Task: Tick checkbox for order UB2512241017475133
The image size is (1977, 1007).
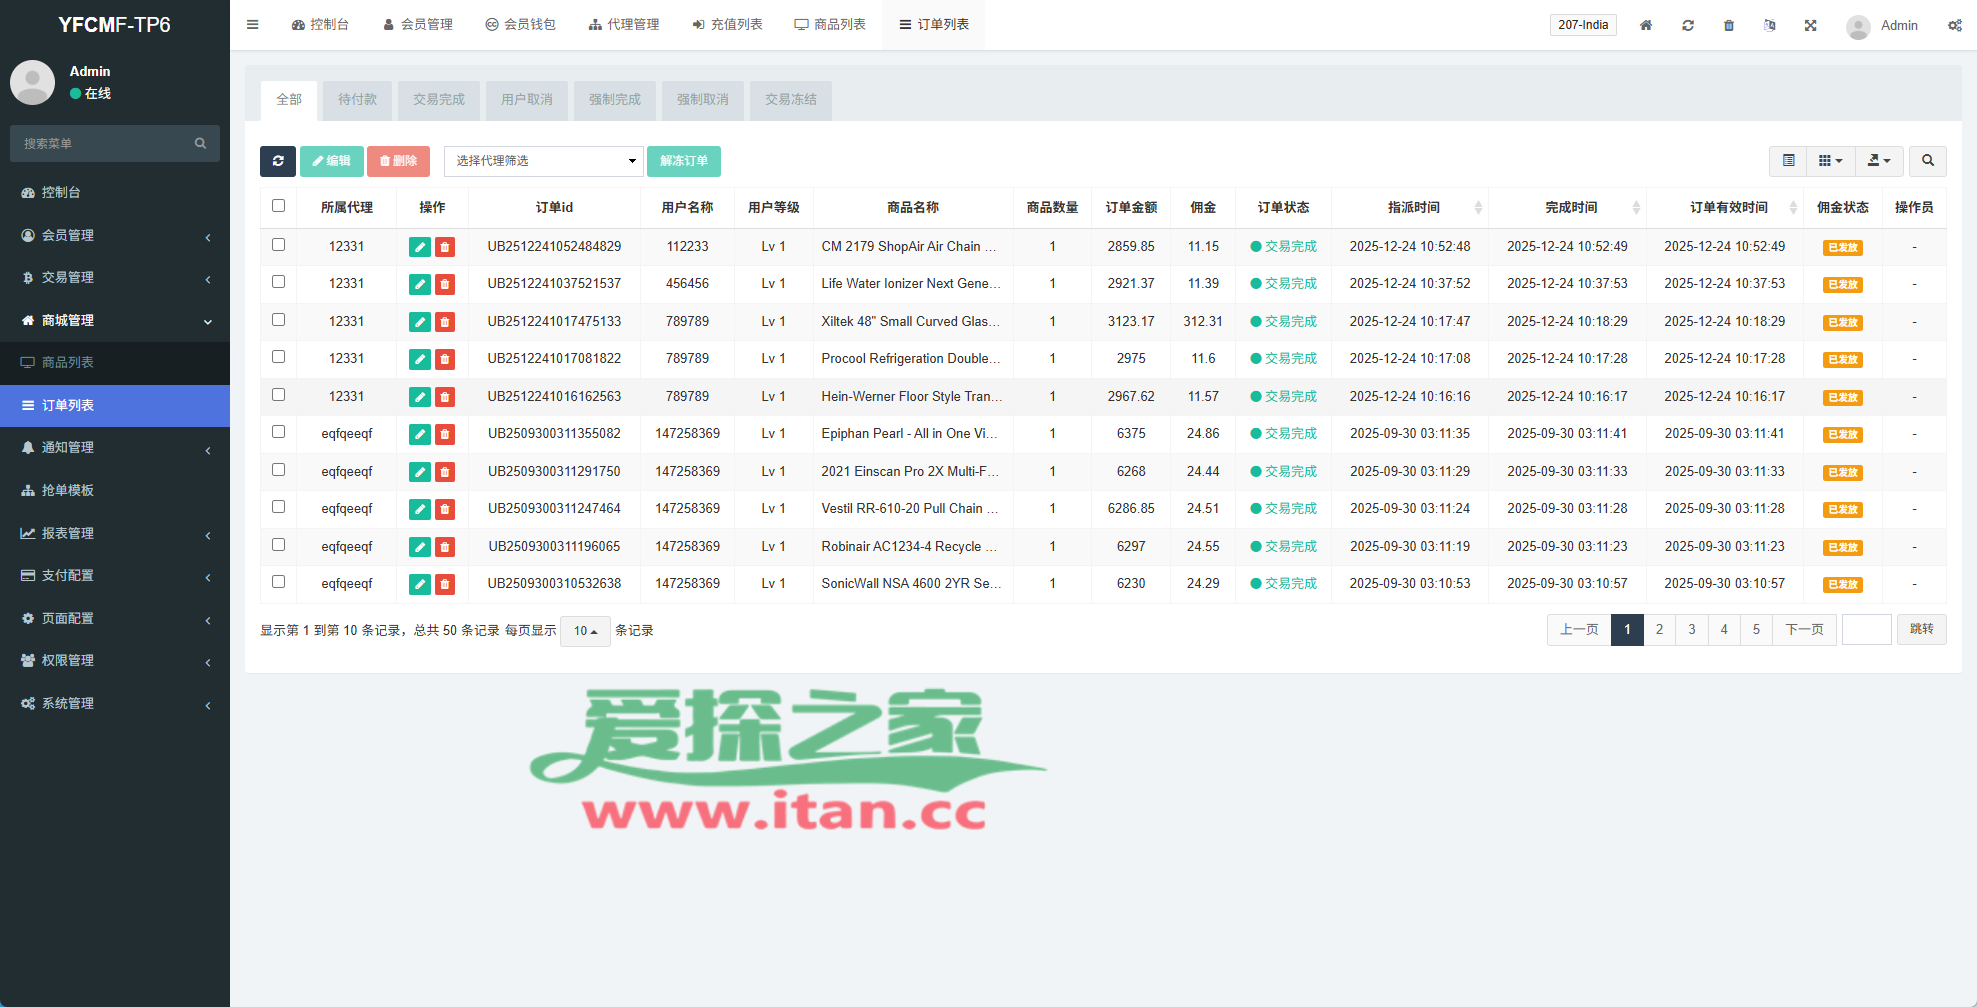Action: 279,320
